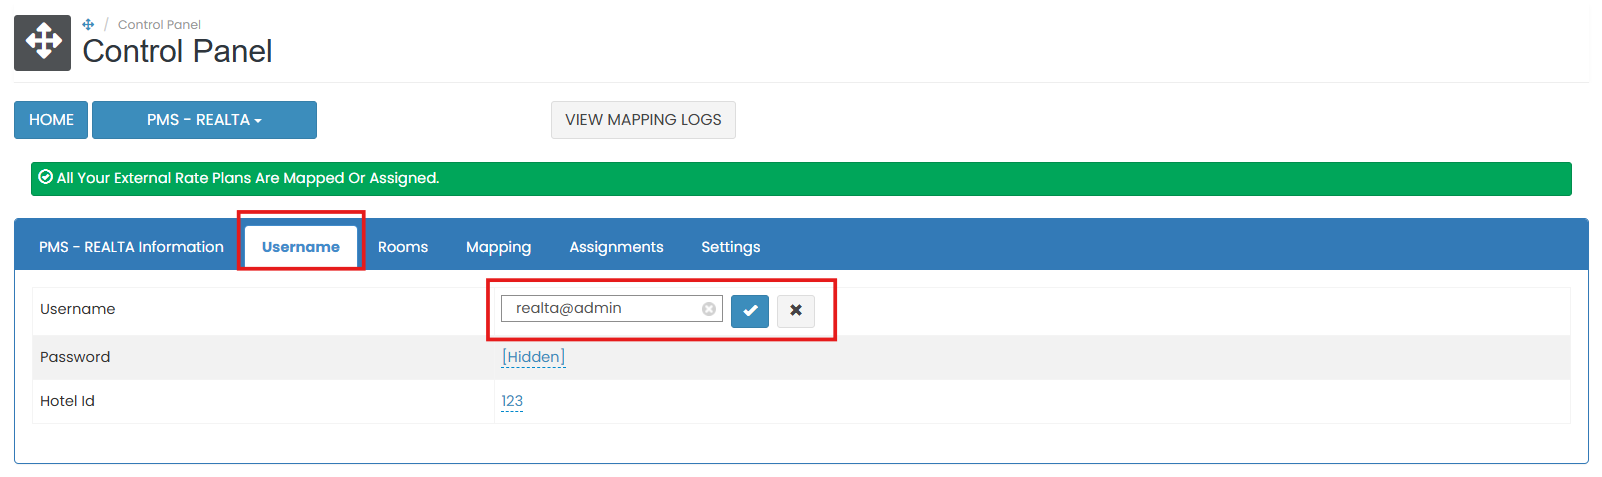Open VIEW MAPPING LOGS
The height and width of the screenshot is (477, 1602).
[643, 120]
